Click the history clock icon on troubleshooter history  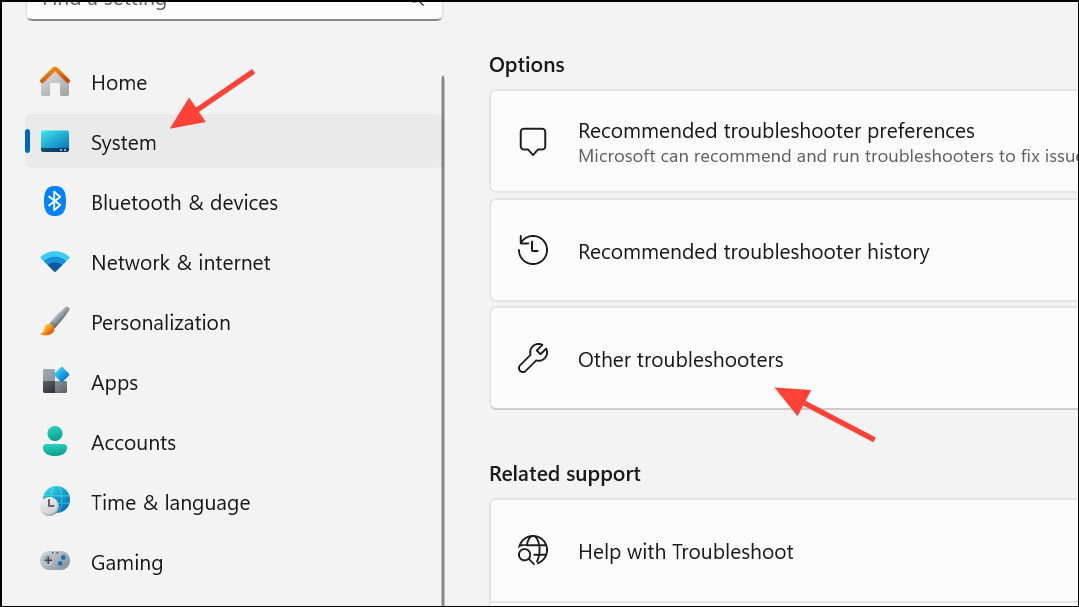(533, 250)
